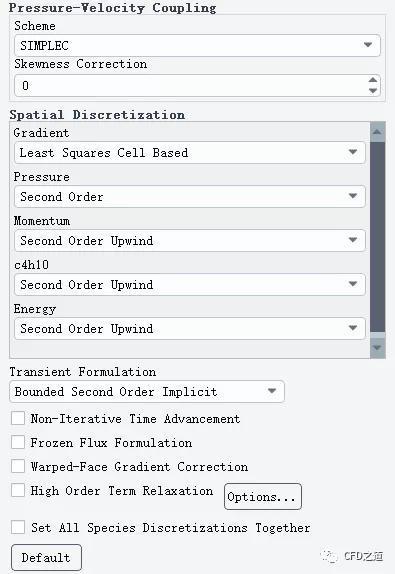Increase Skewness Correction with up arrow
Viewport: 395px width, 574px height.
[373, 80]
